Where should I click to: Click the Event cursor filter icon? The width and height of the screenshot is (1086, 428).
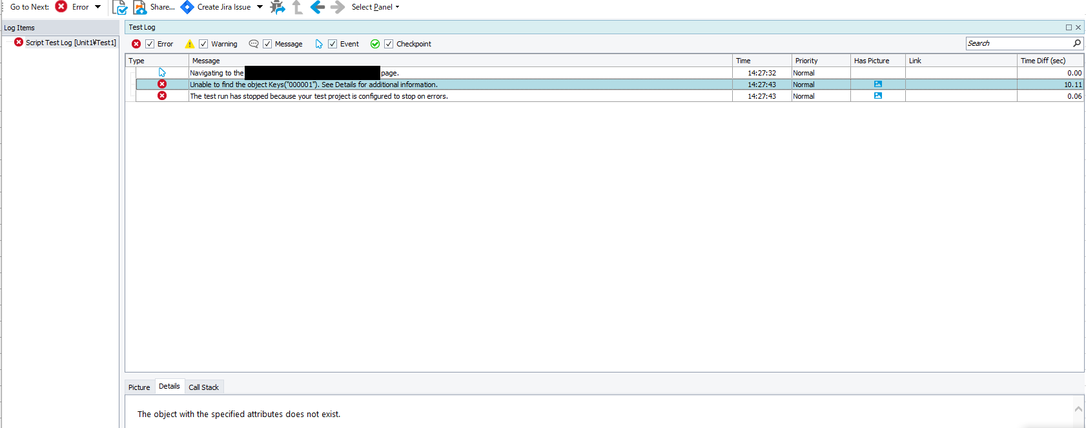[319, 44]
